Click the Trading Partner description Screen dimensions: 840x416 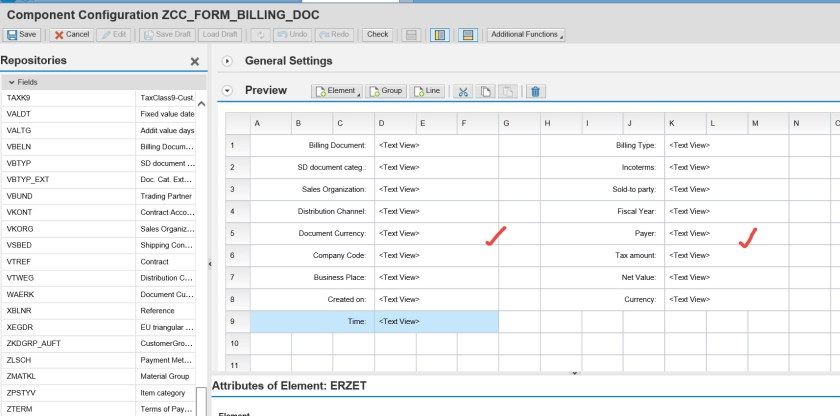166,196
